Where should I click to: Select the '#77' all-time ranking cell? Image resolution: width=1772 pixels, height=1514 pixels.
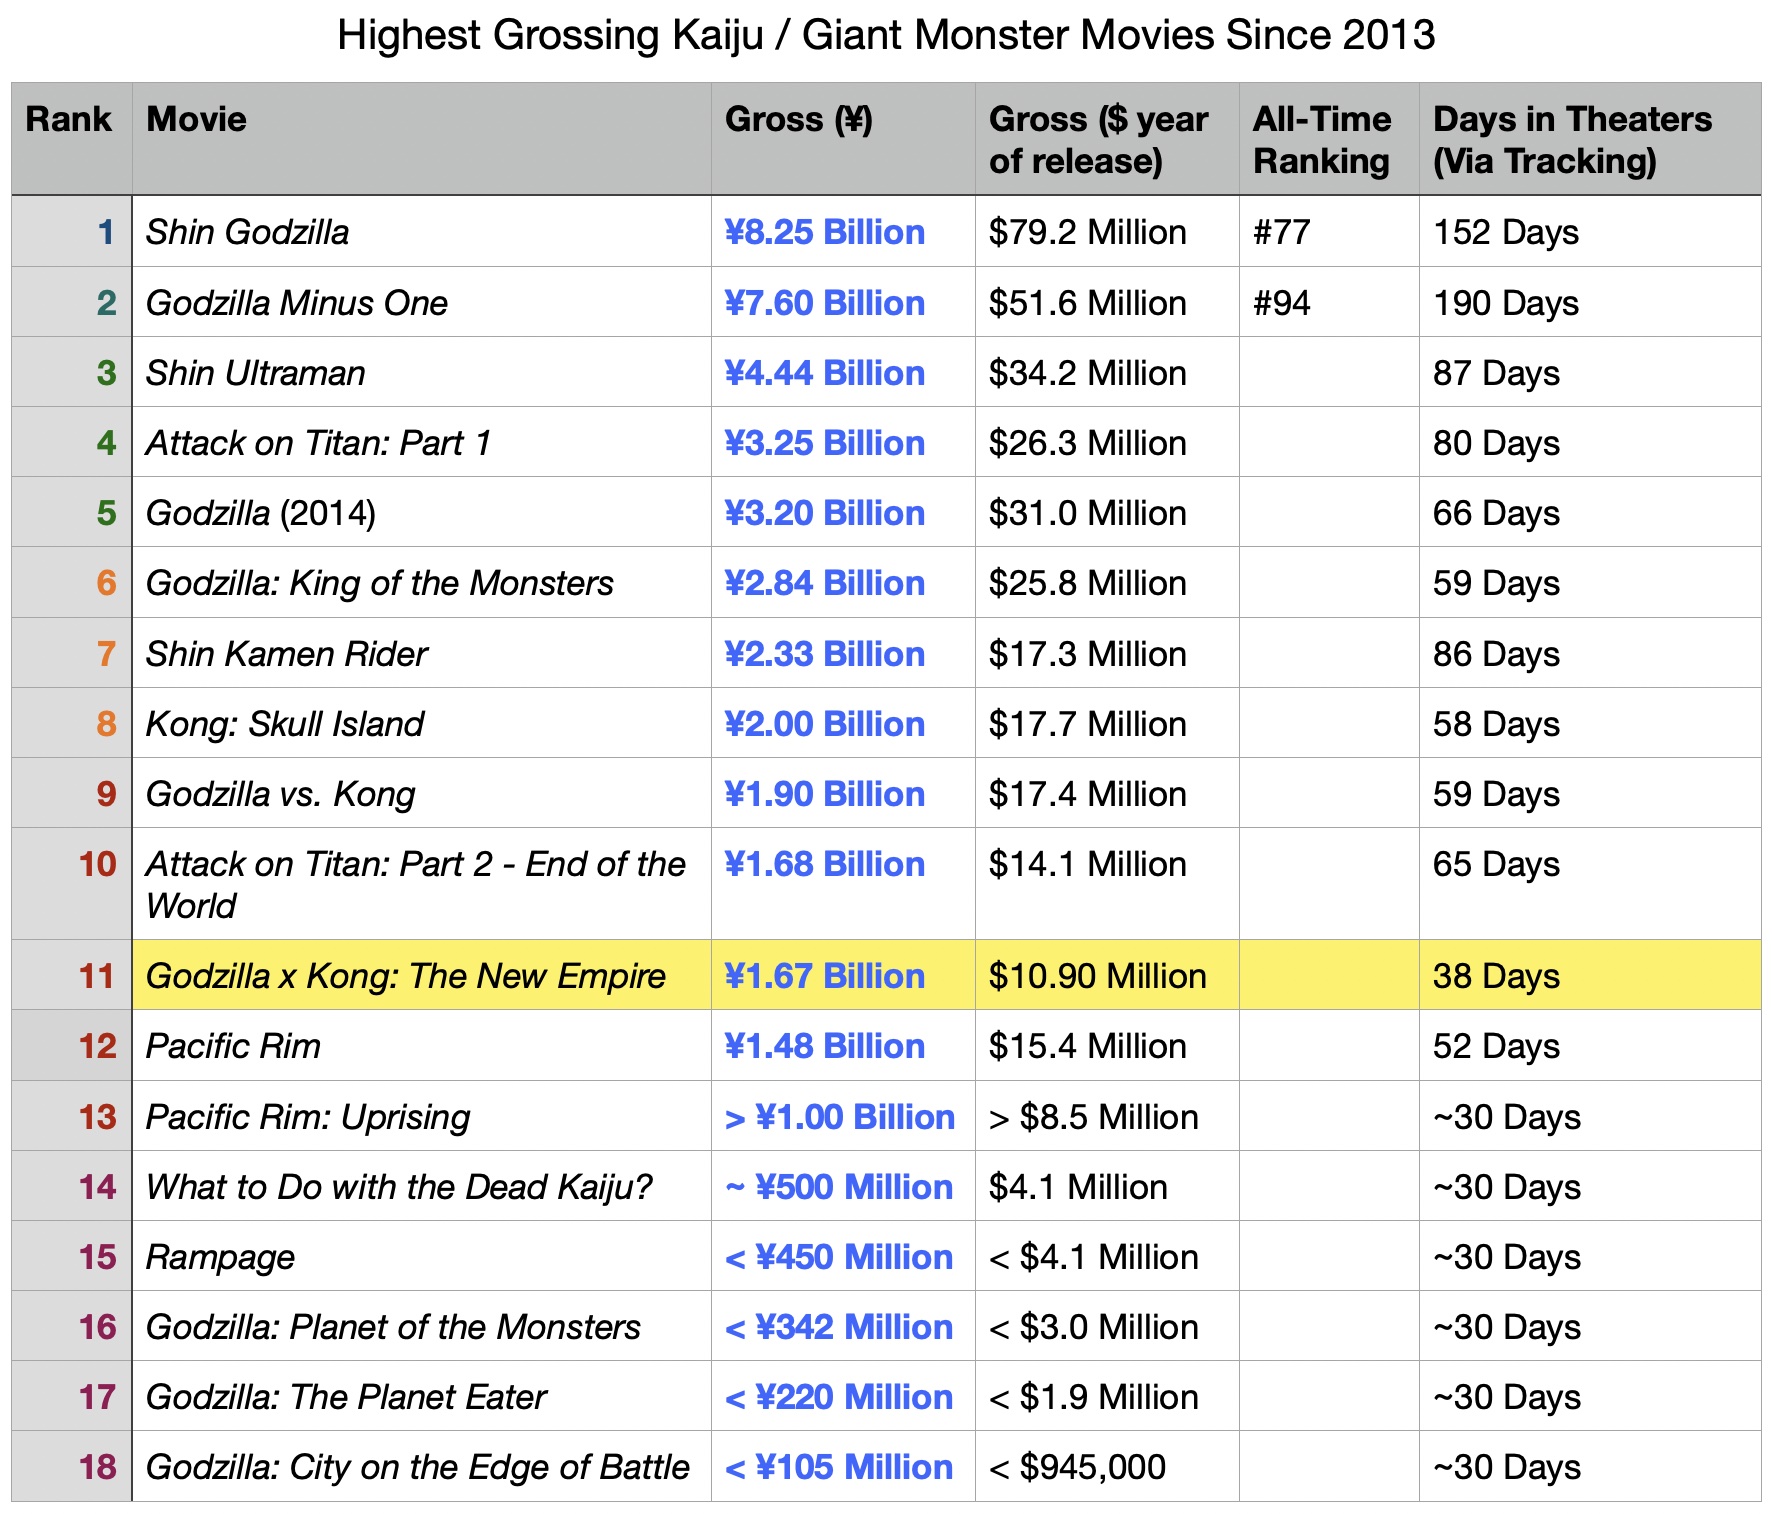(x=1329, y=231)
